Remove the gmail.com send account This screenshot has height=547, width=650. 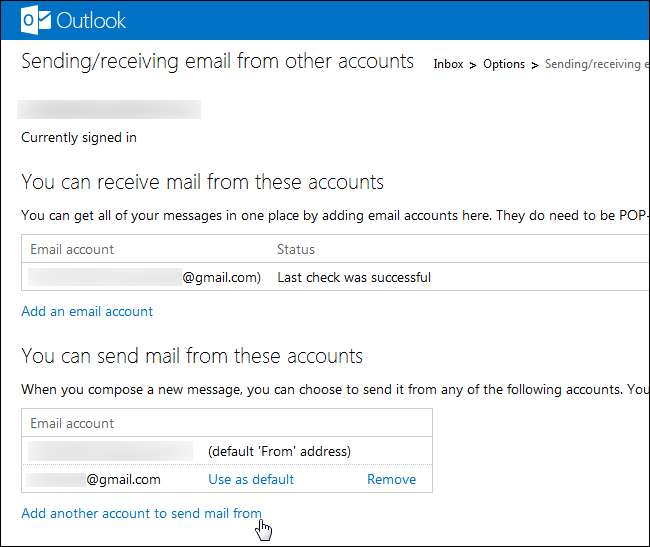pos(391,479)
